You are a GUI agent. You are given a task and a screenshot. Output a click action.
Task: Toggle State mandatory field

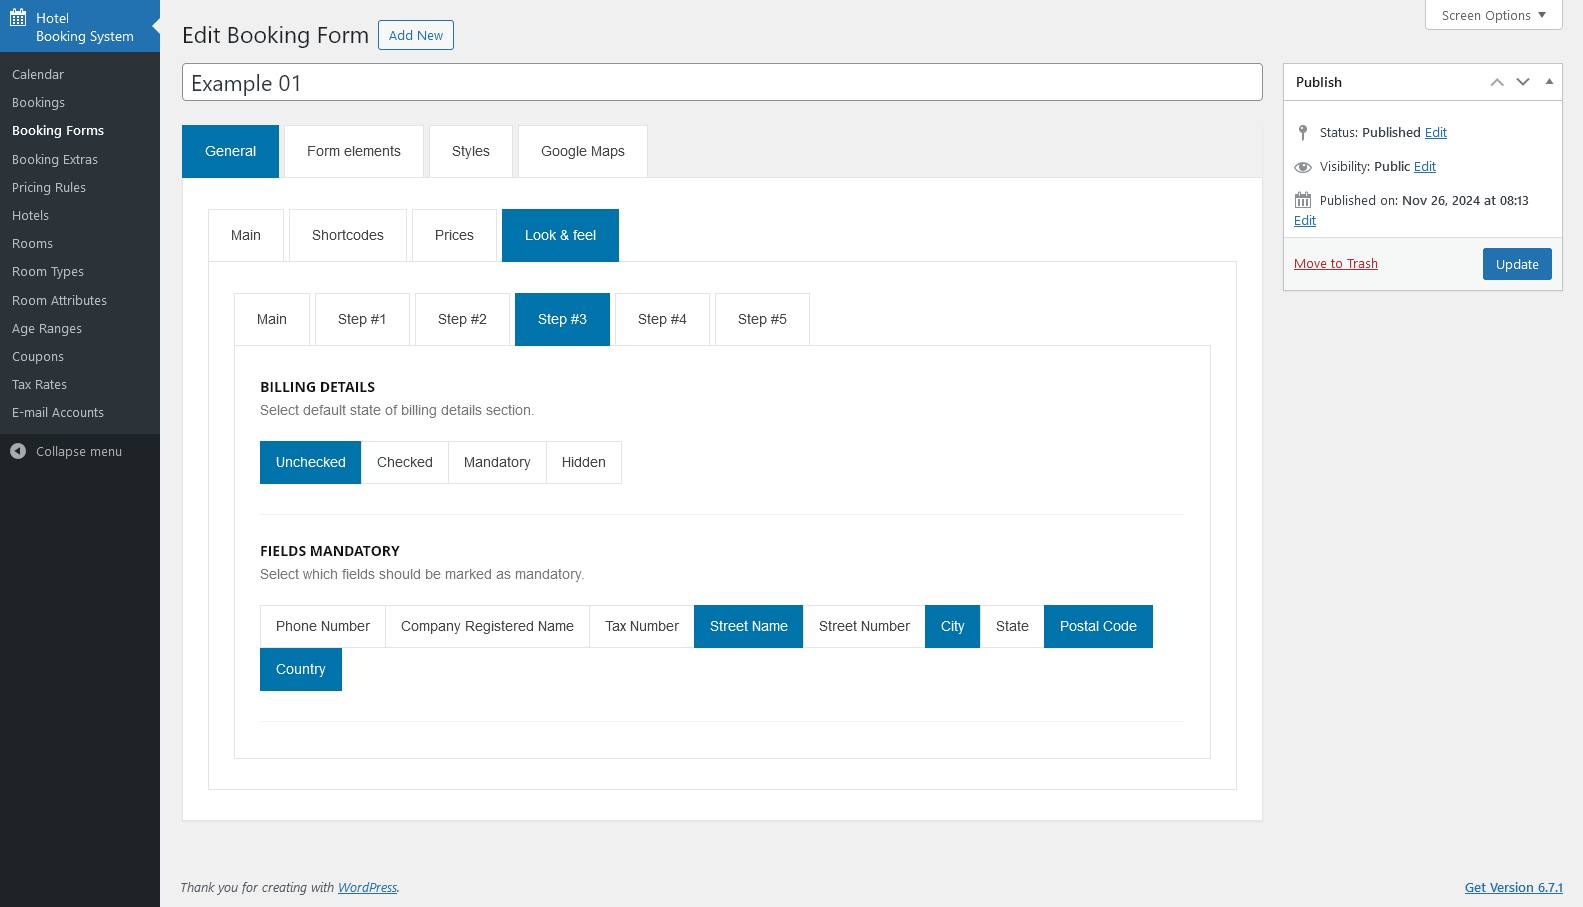pyautogui.click(x=1012, y=626)
